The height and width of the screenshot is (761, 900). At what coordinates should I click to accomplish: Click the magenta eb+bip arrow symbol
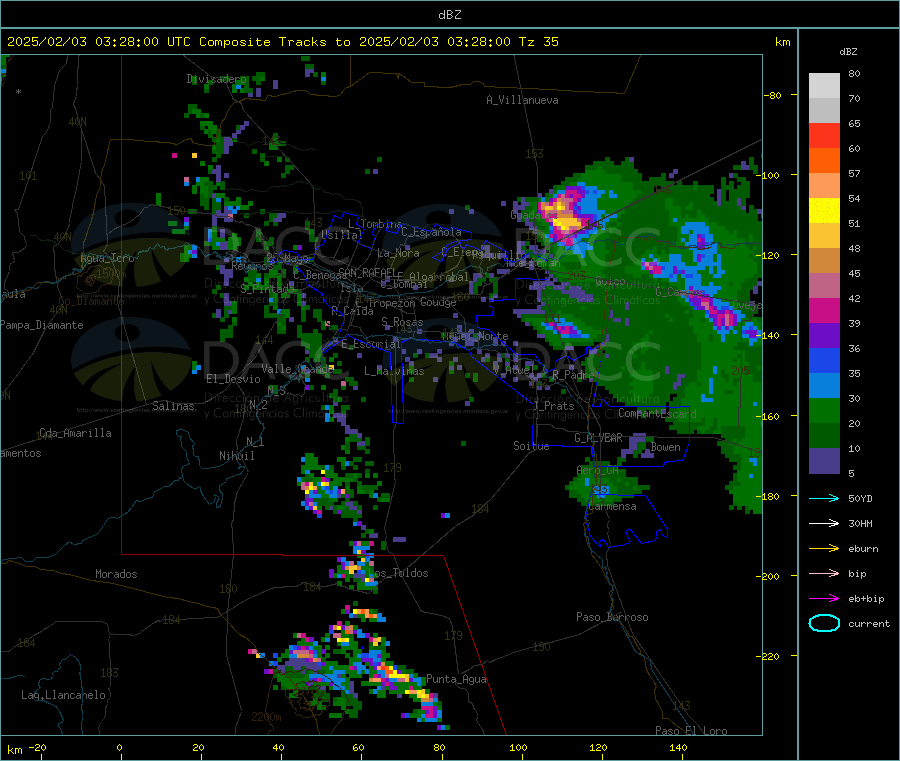pos(824,599)
